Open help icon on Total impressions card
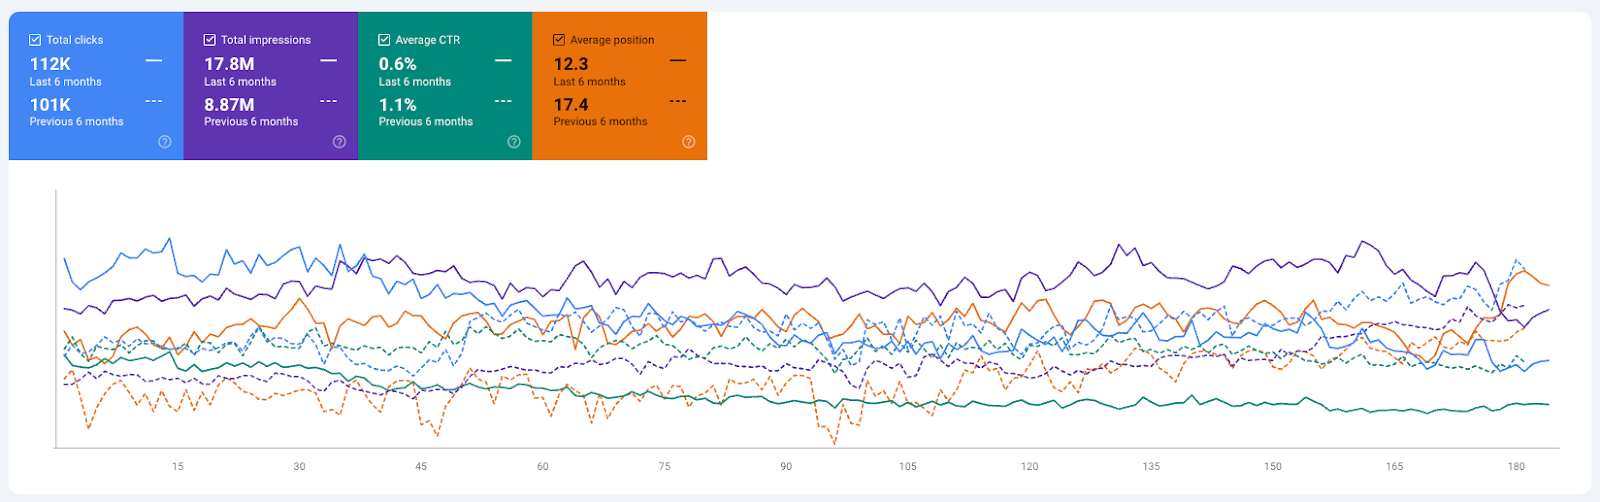The height and width of the screenshot is (502, 1600). pos(339,142)
